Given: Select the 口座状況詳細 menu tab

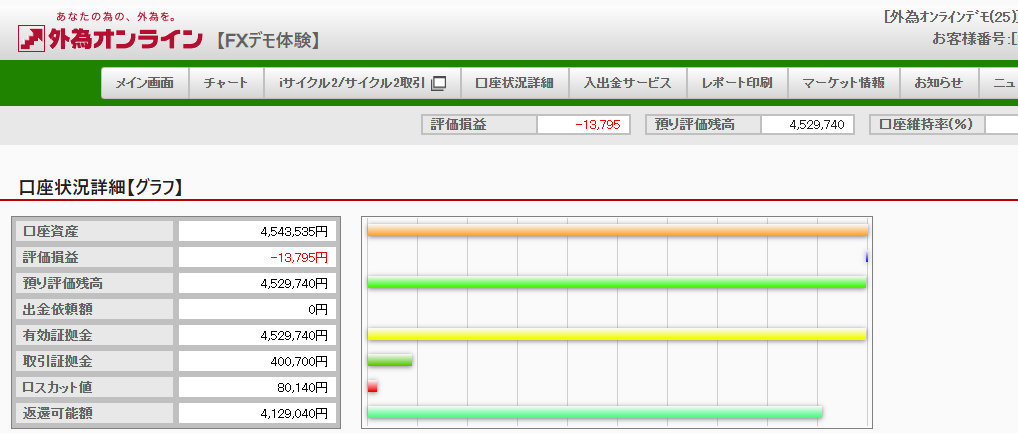Looking at the screenshot, I should coord(514,83).
